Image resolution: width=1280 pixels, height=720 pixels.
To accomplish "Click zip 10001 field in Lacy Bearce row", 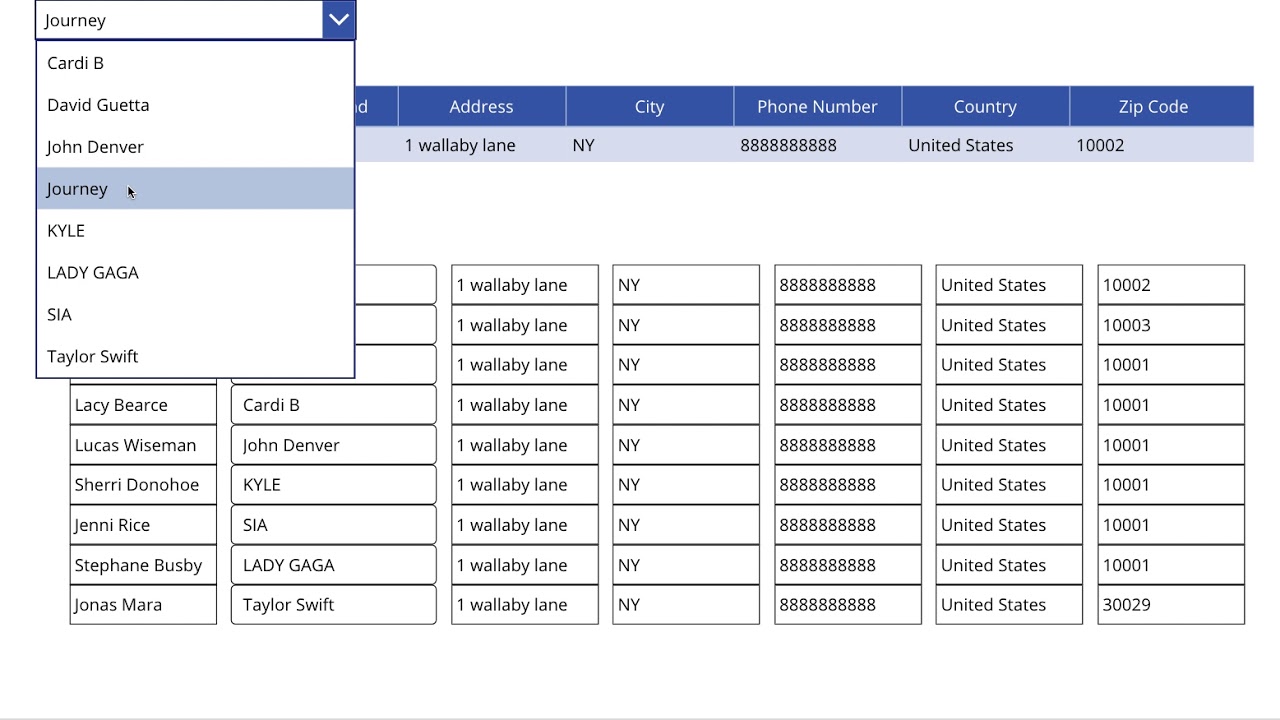I will (x=1171, y=405).
